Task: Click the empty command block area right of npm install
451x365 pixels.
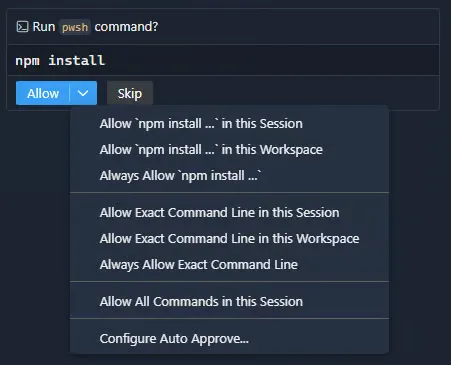Action: [272, 61]
